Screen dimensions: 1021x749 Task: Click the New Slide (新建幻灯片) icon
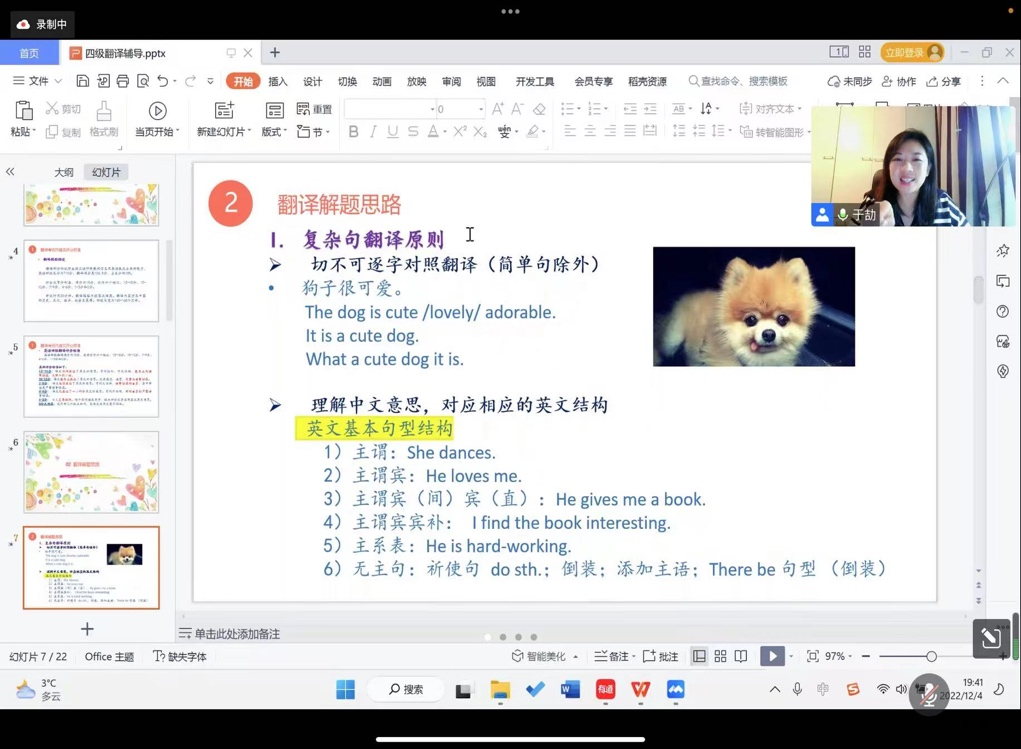224,111
